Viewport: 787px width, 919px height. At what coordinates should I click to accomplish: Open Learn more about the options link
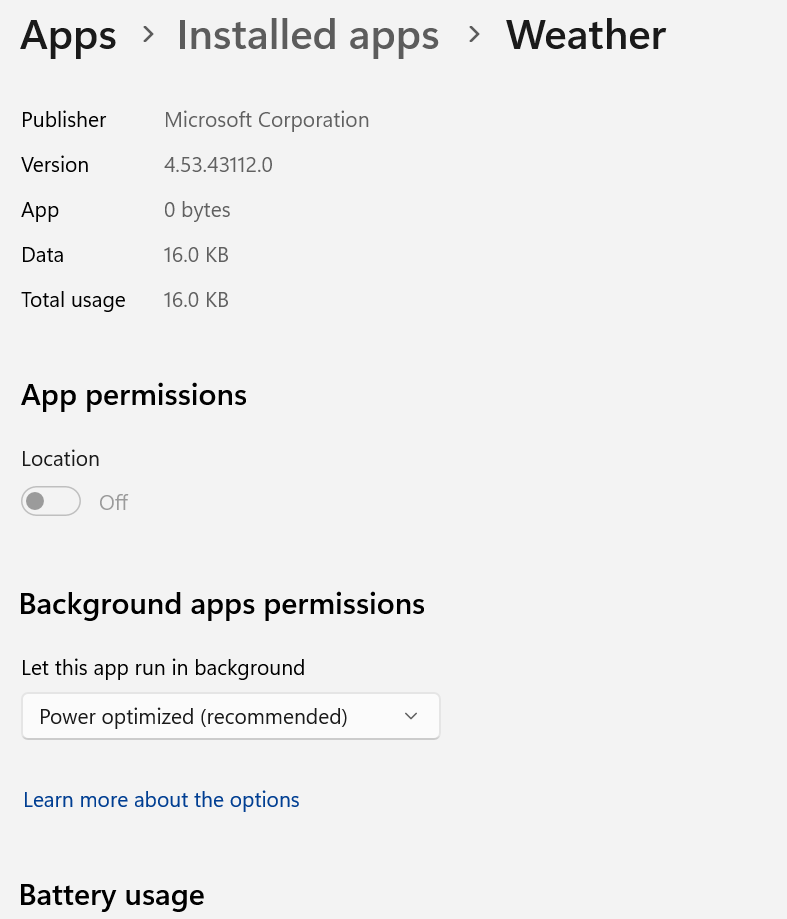pyautogui.click(x=161, y=800)
